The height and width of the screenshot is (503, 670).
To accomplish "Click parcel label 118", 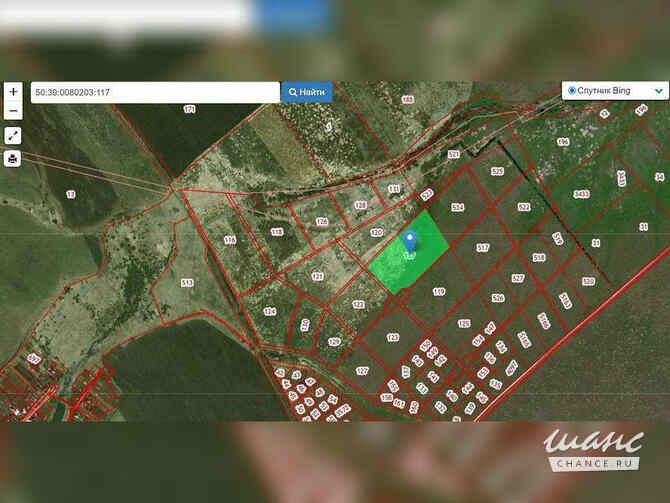I will point(277,232).
